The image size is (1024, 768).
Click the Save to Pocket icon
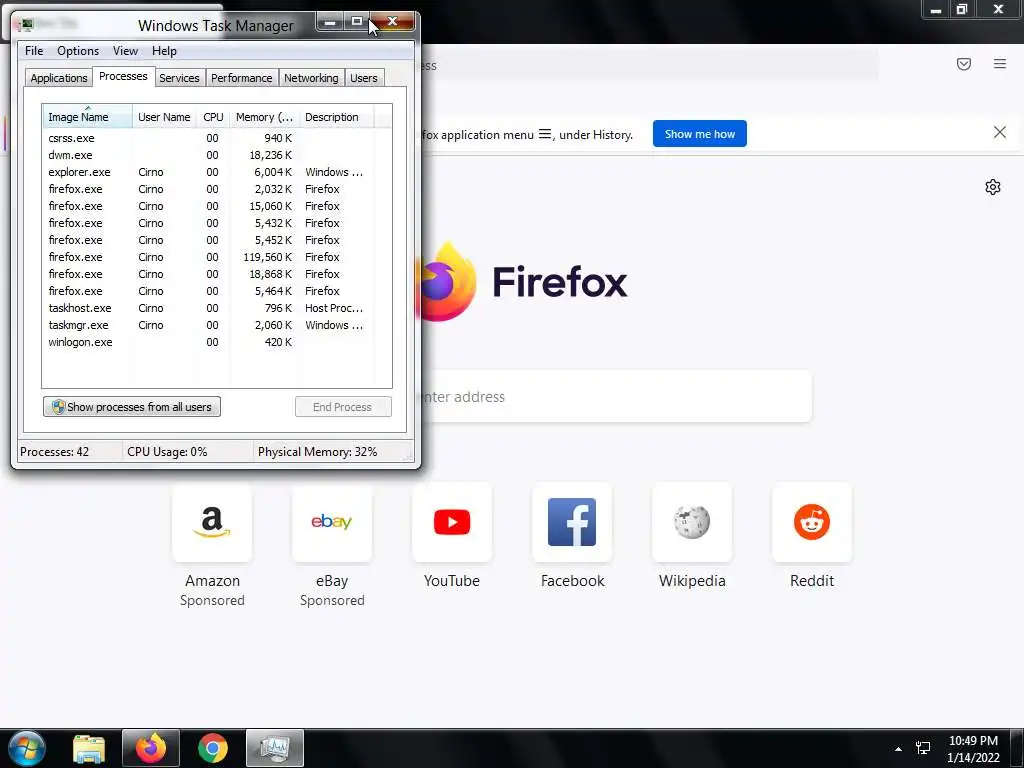coord(964,63)
